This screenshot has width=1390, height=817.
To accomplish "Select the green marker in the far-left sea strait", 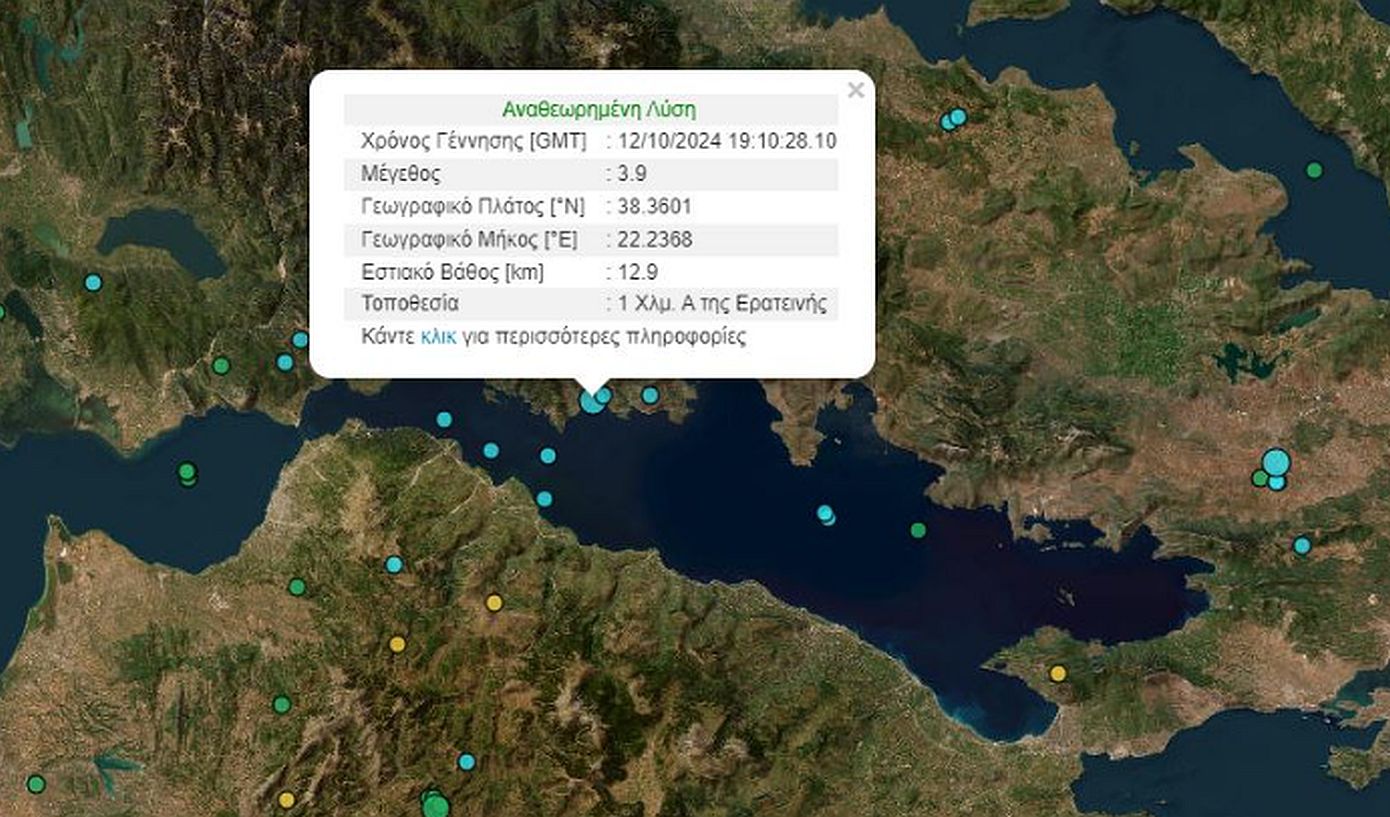I will coord(187,472).
